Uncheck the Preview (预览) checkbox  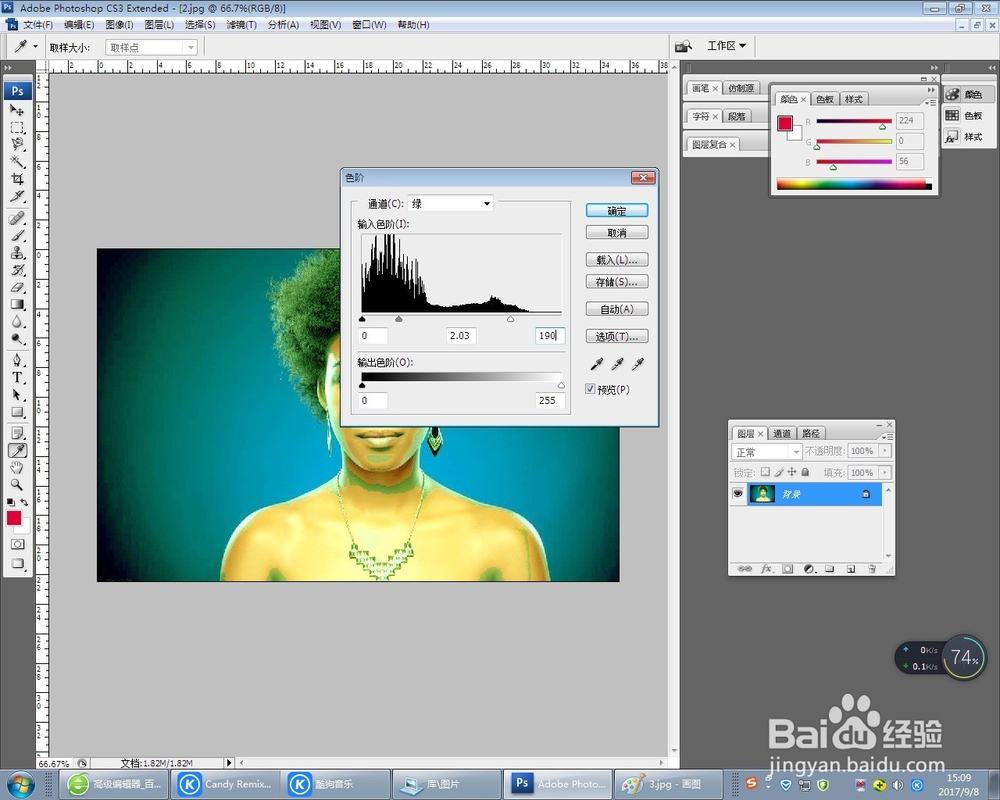pyautogui.click(x=591, y=389)
